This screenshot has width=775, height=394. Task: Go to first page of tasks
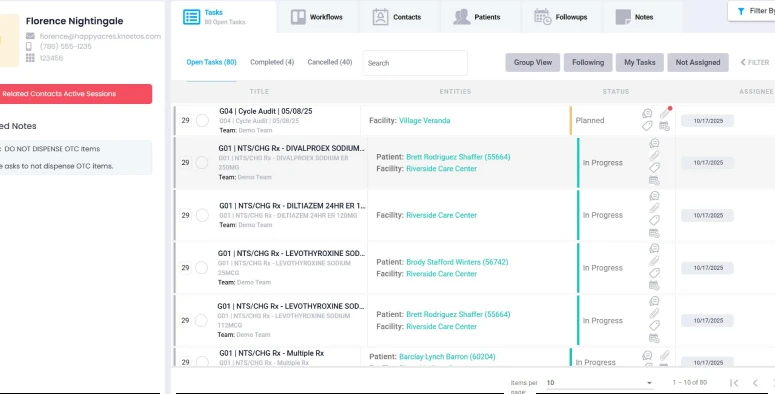tap(734, 383)
